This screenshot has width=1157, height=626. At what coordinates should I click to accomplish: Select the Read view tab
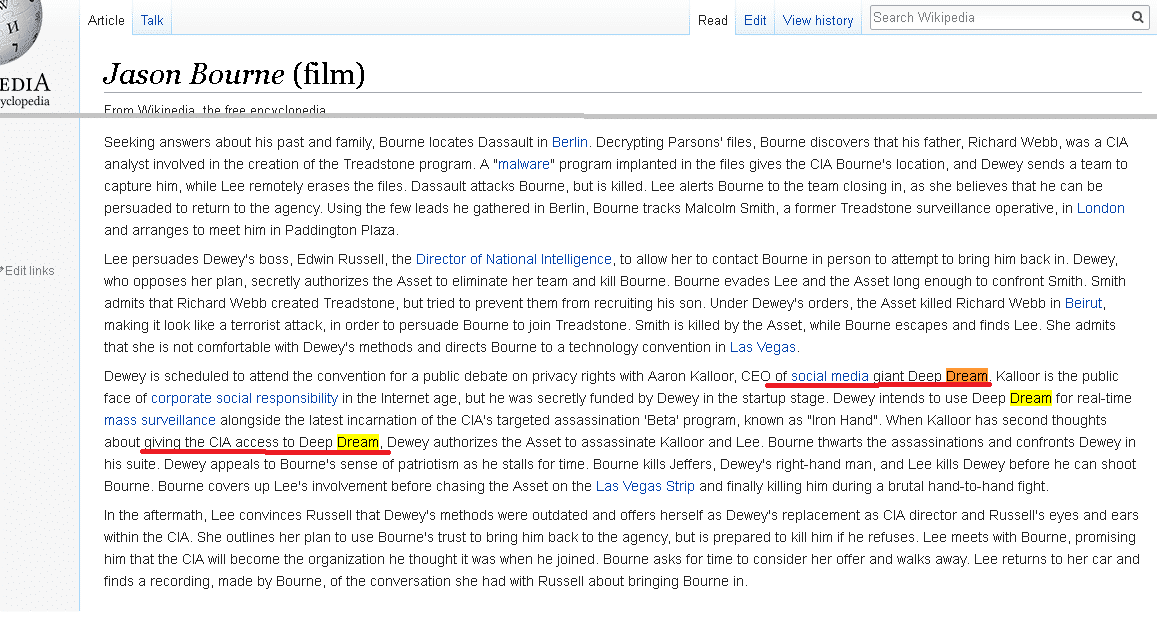712,20
